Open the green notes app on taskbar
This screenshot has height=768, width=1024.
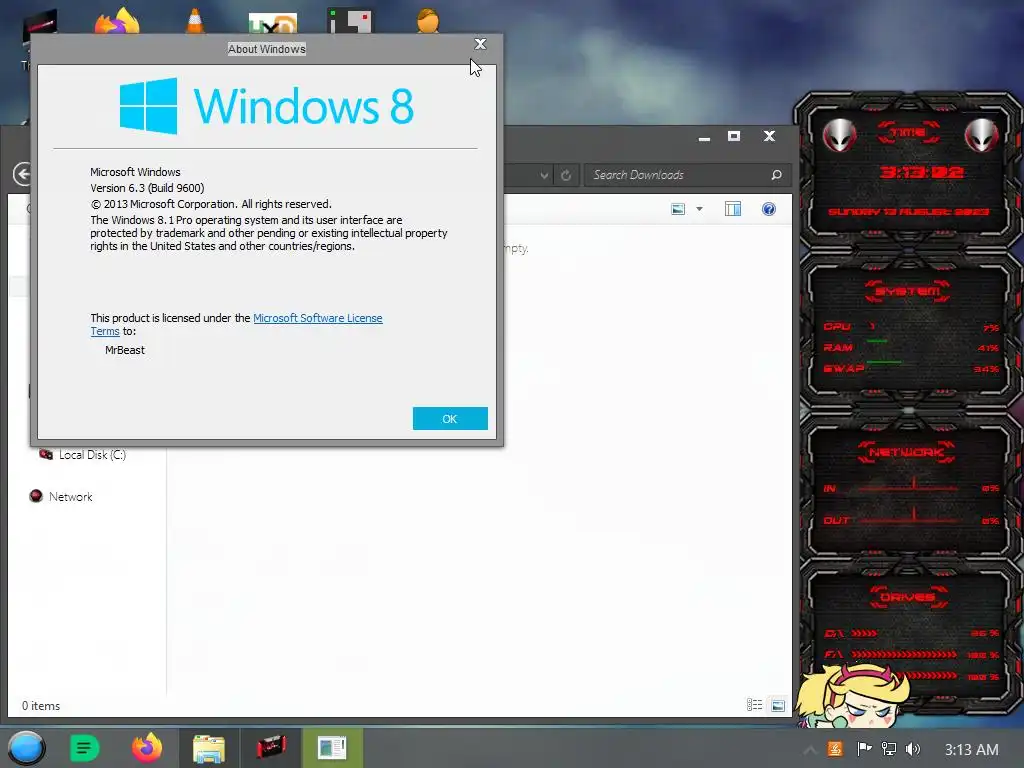(x=84, y=748)
